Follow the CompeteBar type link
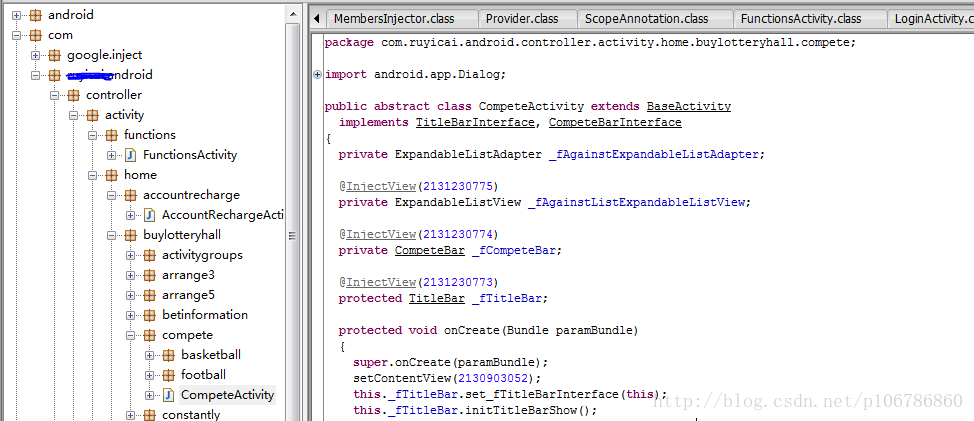Image resolution: width=974 pixels, height=421 pixels. (x=430, y=250)
